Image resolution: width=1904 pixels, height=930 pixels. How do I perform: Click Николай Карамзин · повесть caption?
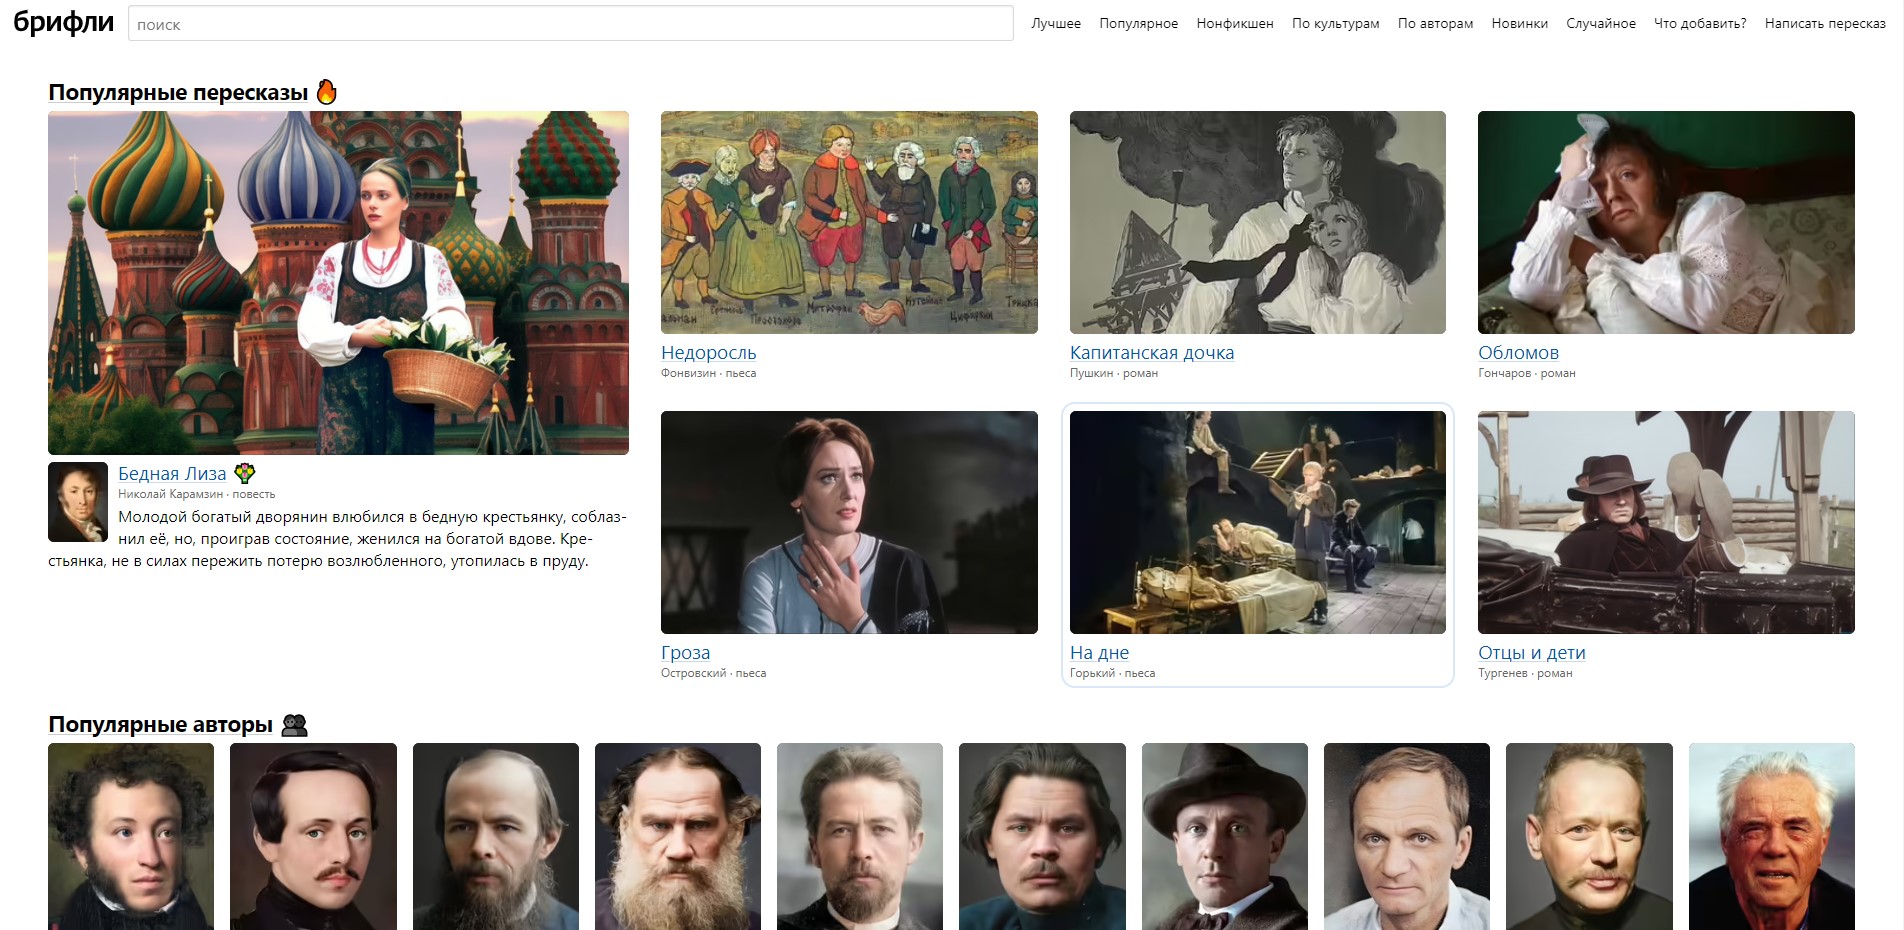[x=196, y=494]
